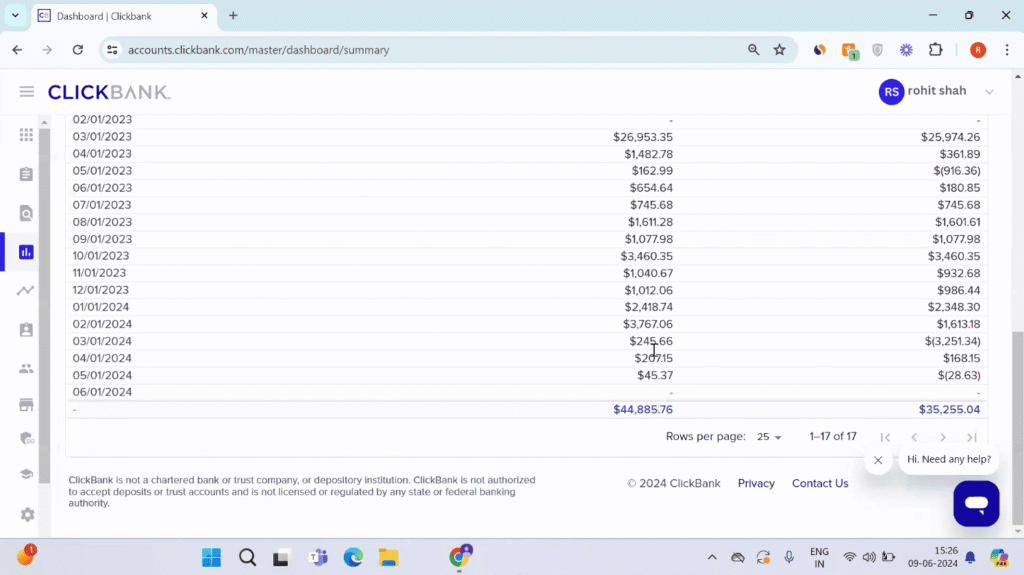Open the hamburger menu beside ClickBank logo
Screen dimensions: 1024x575
tap(27, 92)
